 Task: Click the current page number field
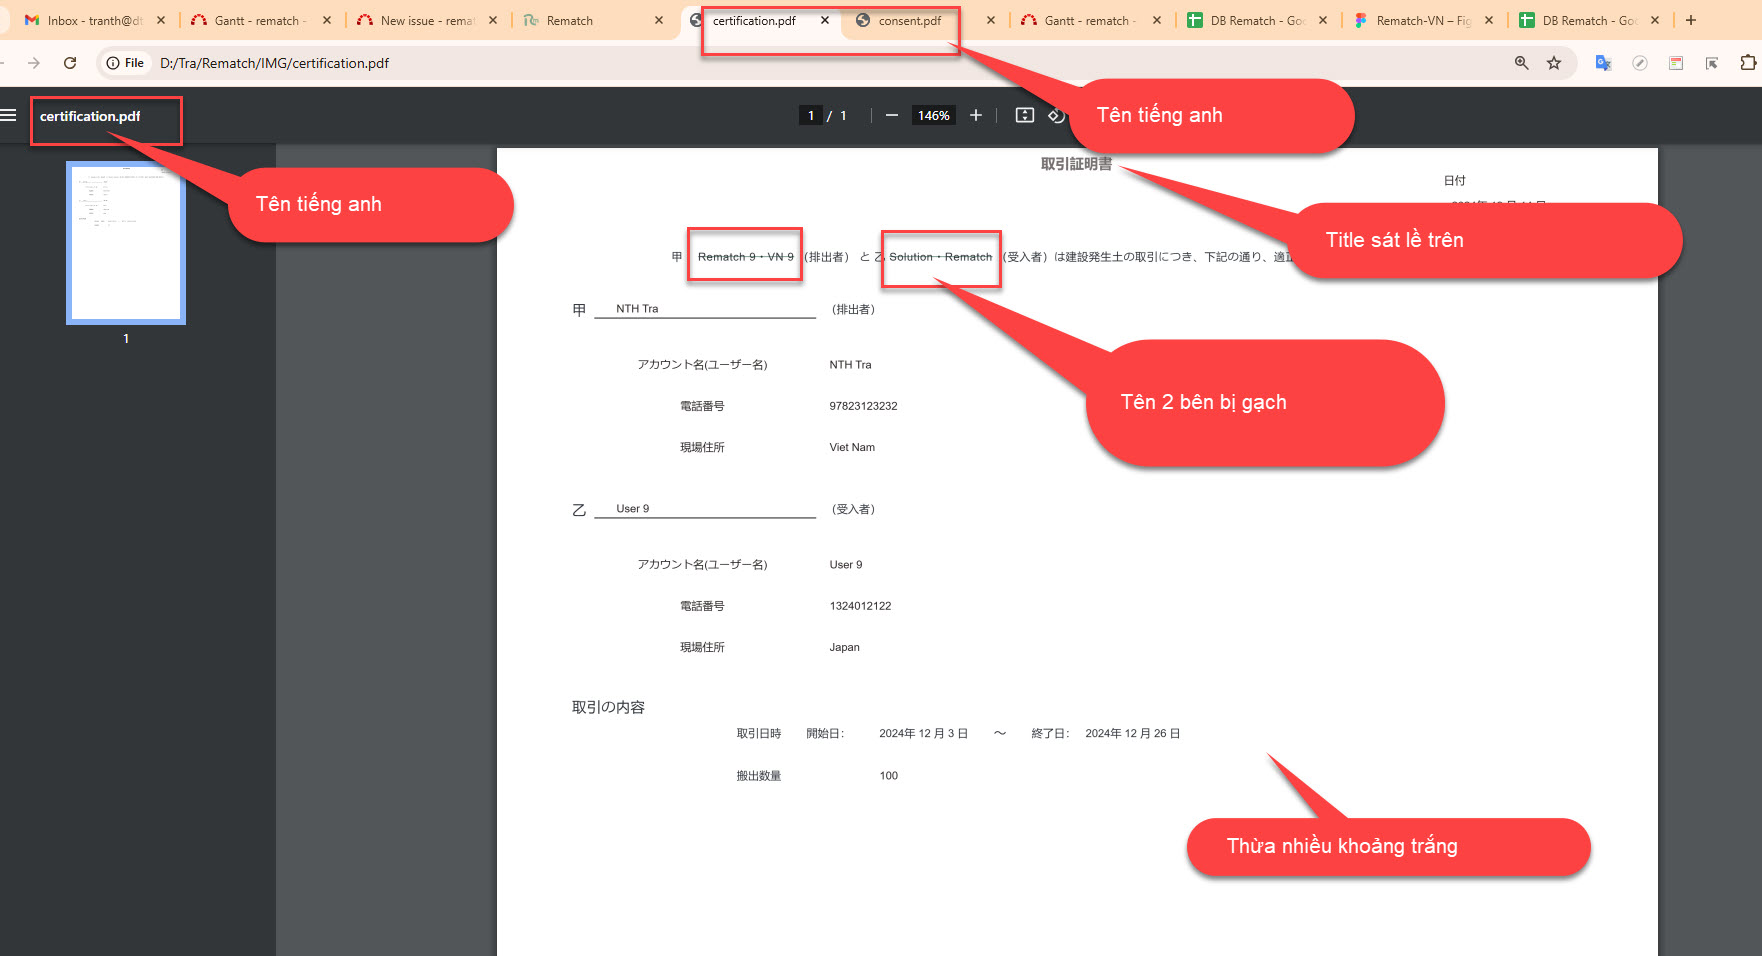(811, 115)
